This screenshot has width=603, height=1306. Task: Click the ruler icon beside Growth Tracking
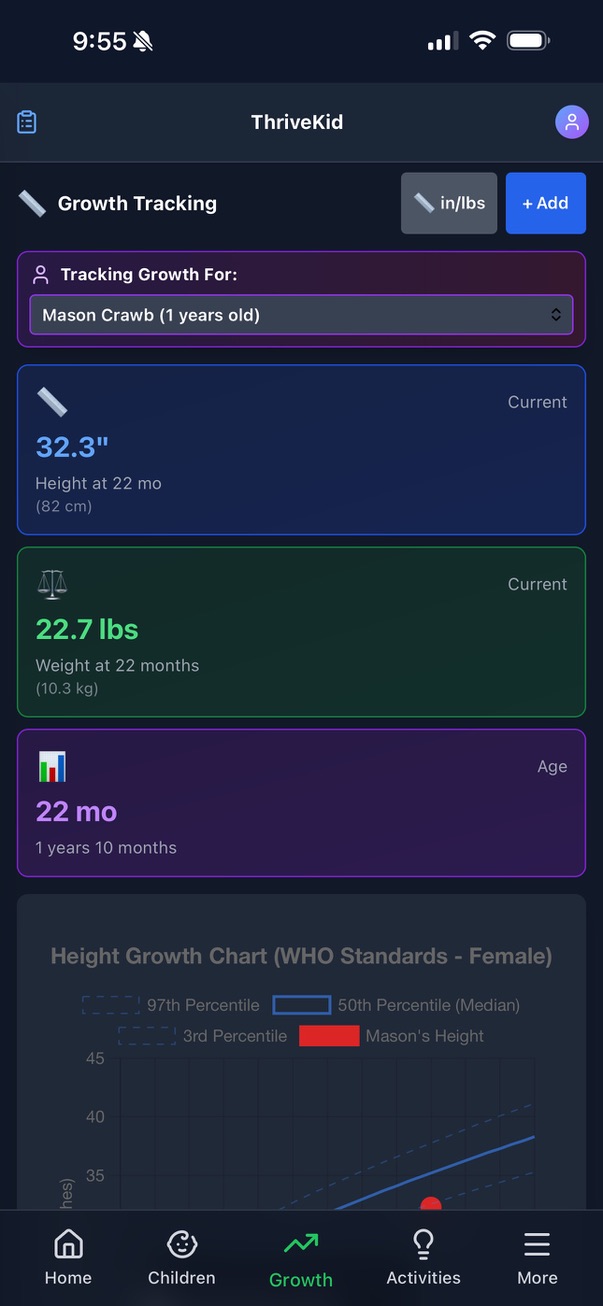pyautogui.click(x=32, y=202)
